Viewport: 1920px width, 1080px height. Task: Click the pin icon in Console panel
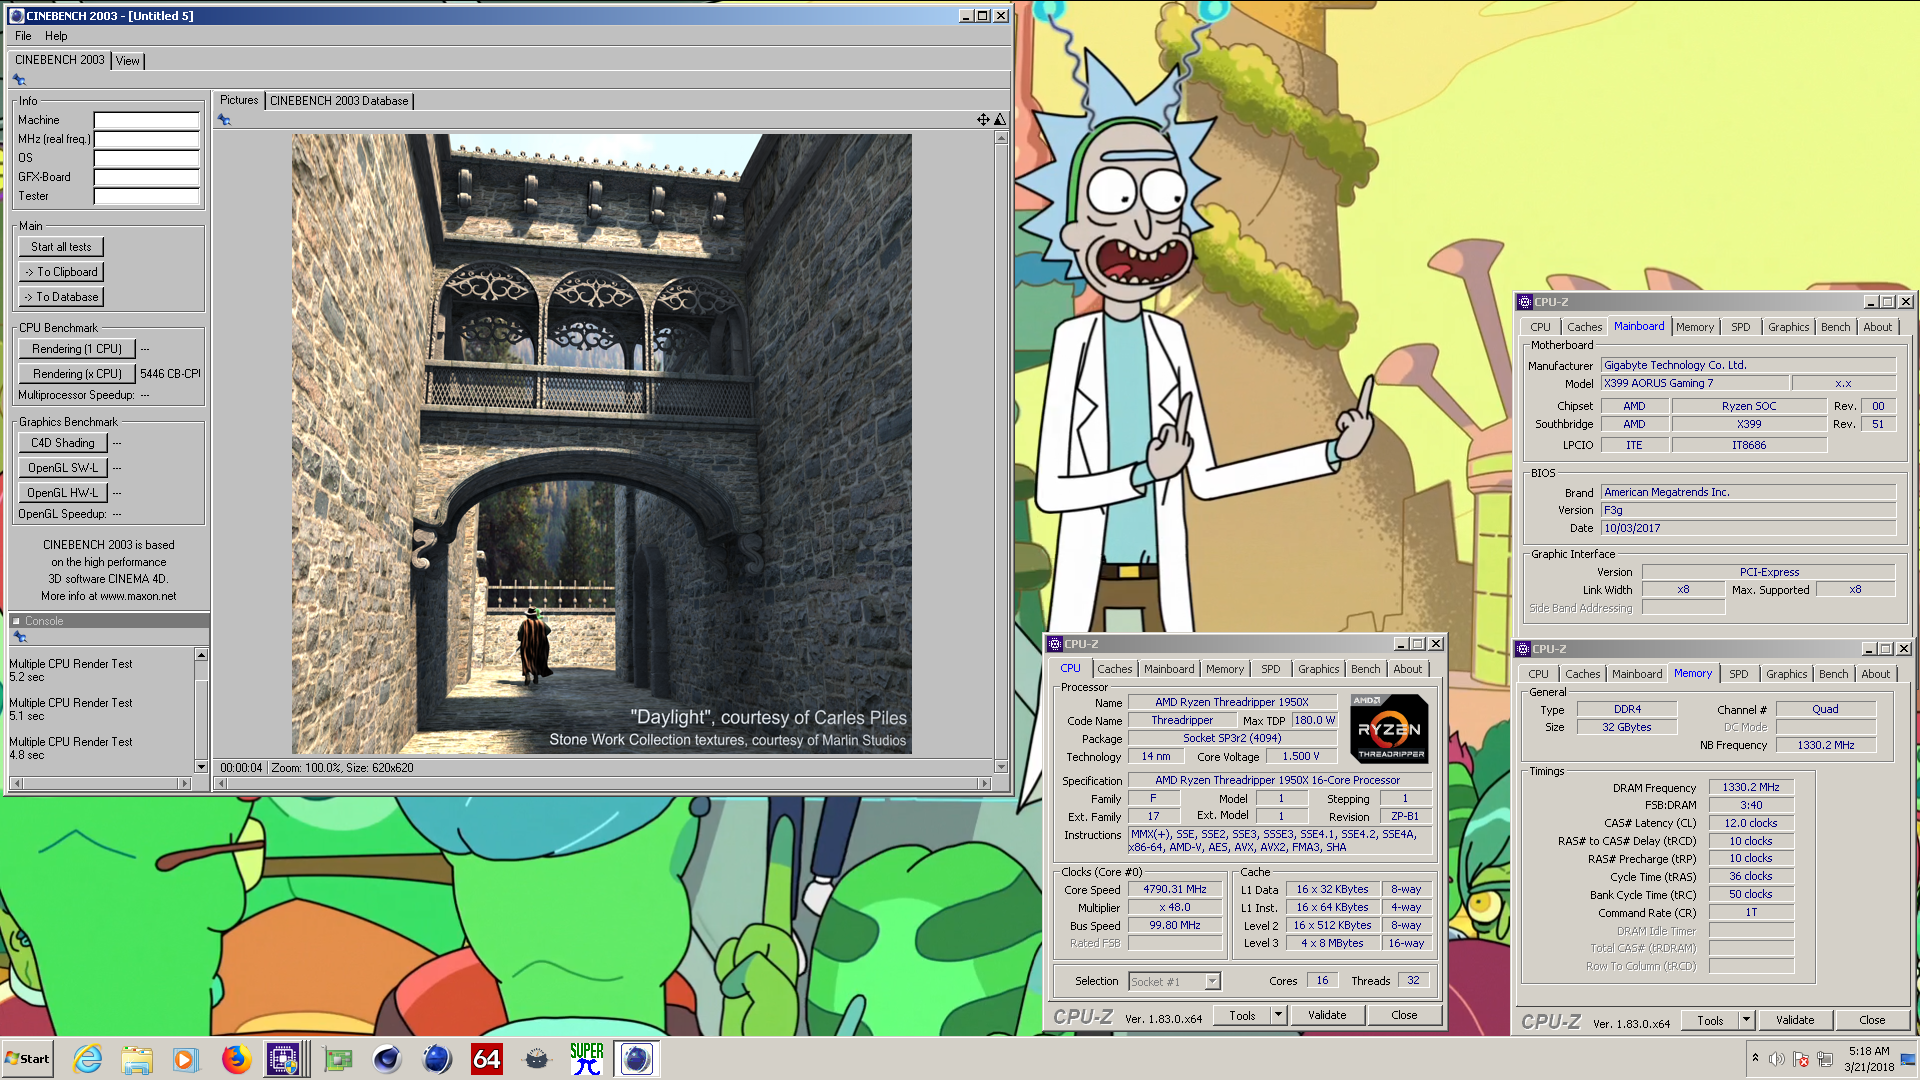point(20,636)
